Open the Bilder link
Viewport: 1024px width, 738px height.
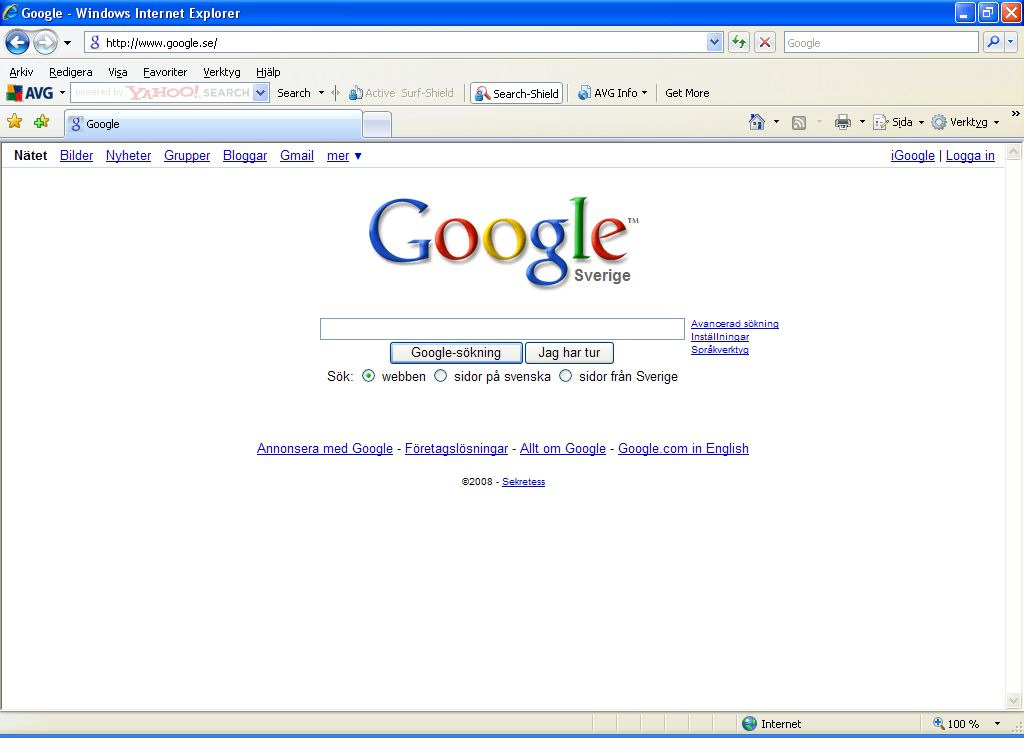(76, 155)
